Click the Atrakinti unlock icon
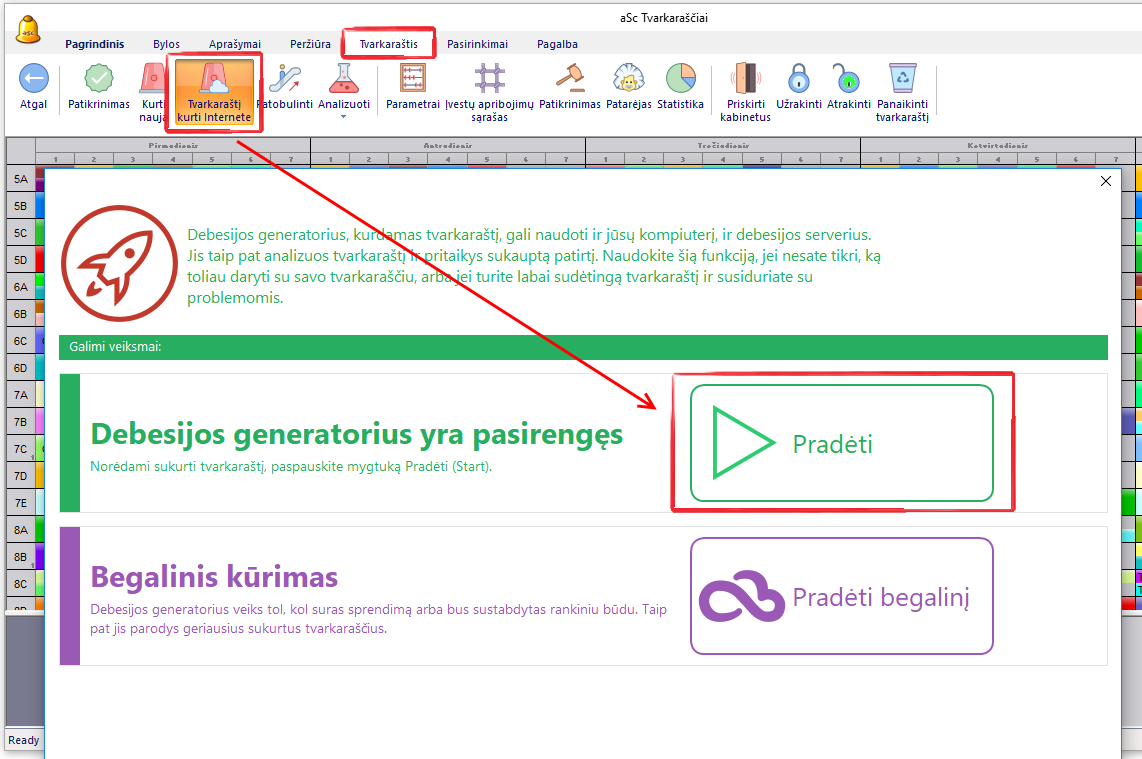1142x759 pixels. 848,79
